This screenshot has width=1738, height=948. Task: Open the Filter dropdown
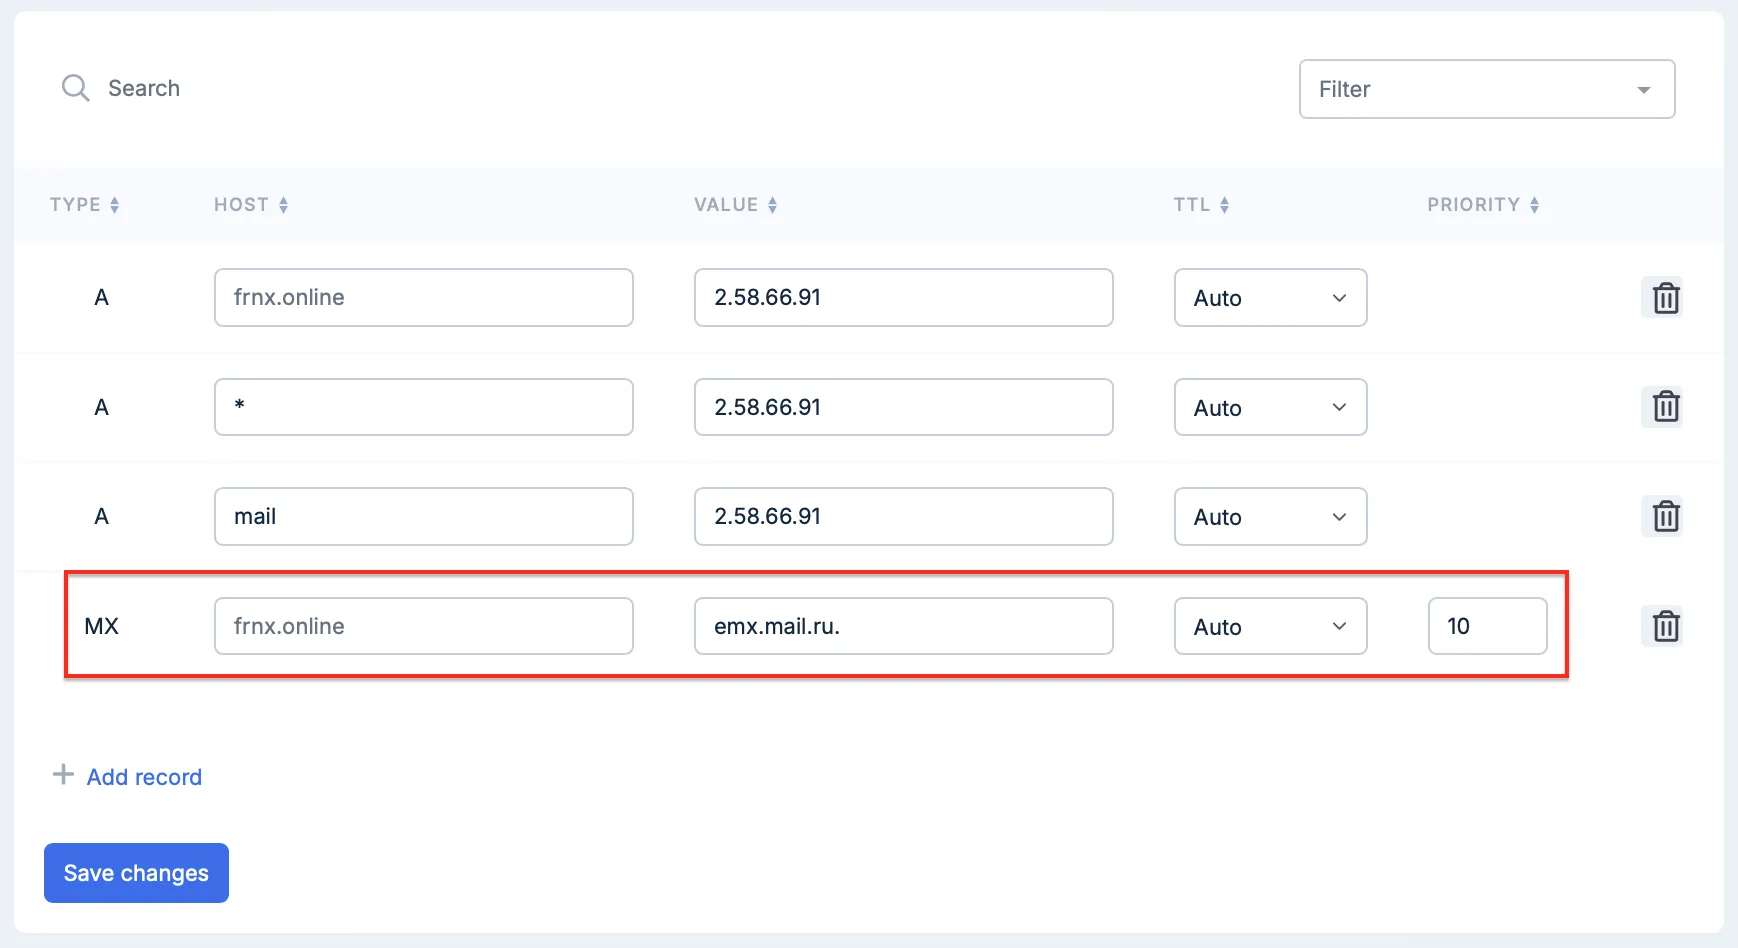(x=1486, y=89)
